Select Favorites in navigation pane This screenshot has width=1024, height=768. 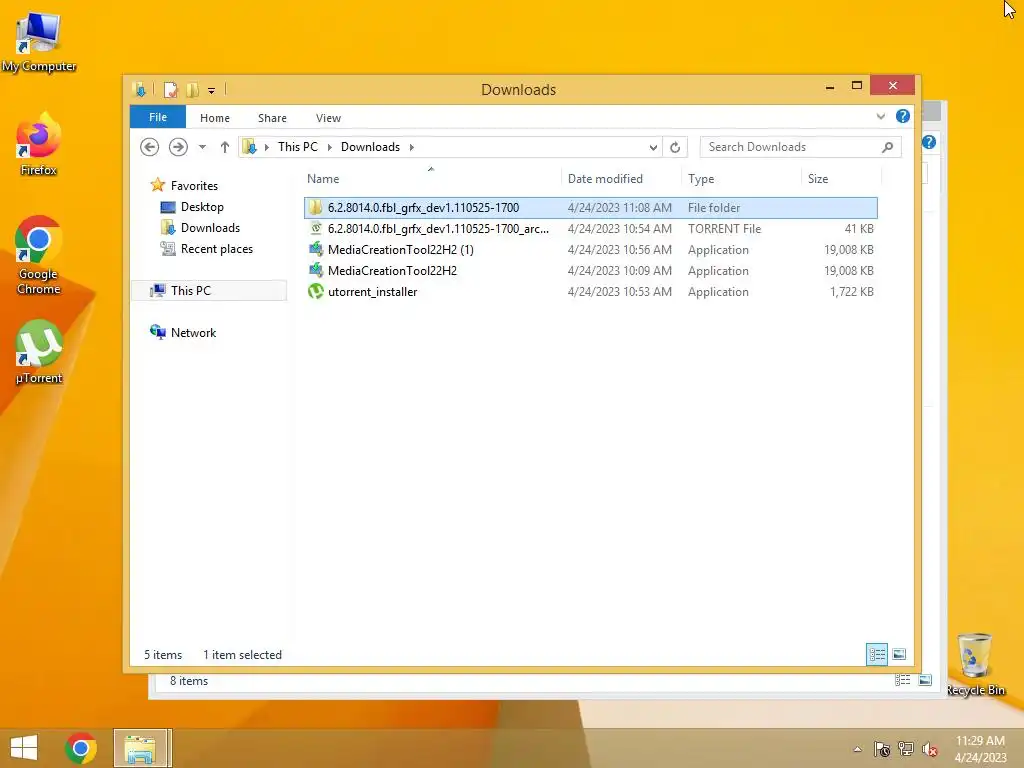194,185
